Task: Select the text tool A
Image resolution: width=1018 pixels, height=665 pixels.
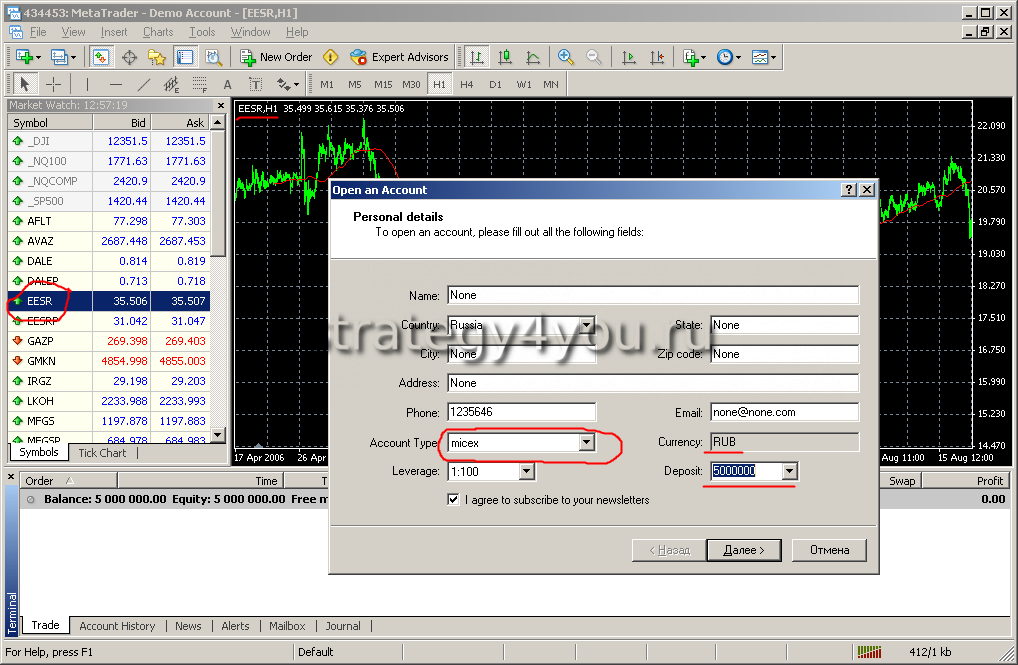Action: (x=227, y=84)
